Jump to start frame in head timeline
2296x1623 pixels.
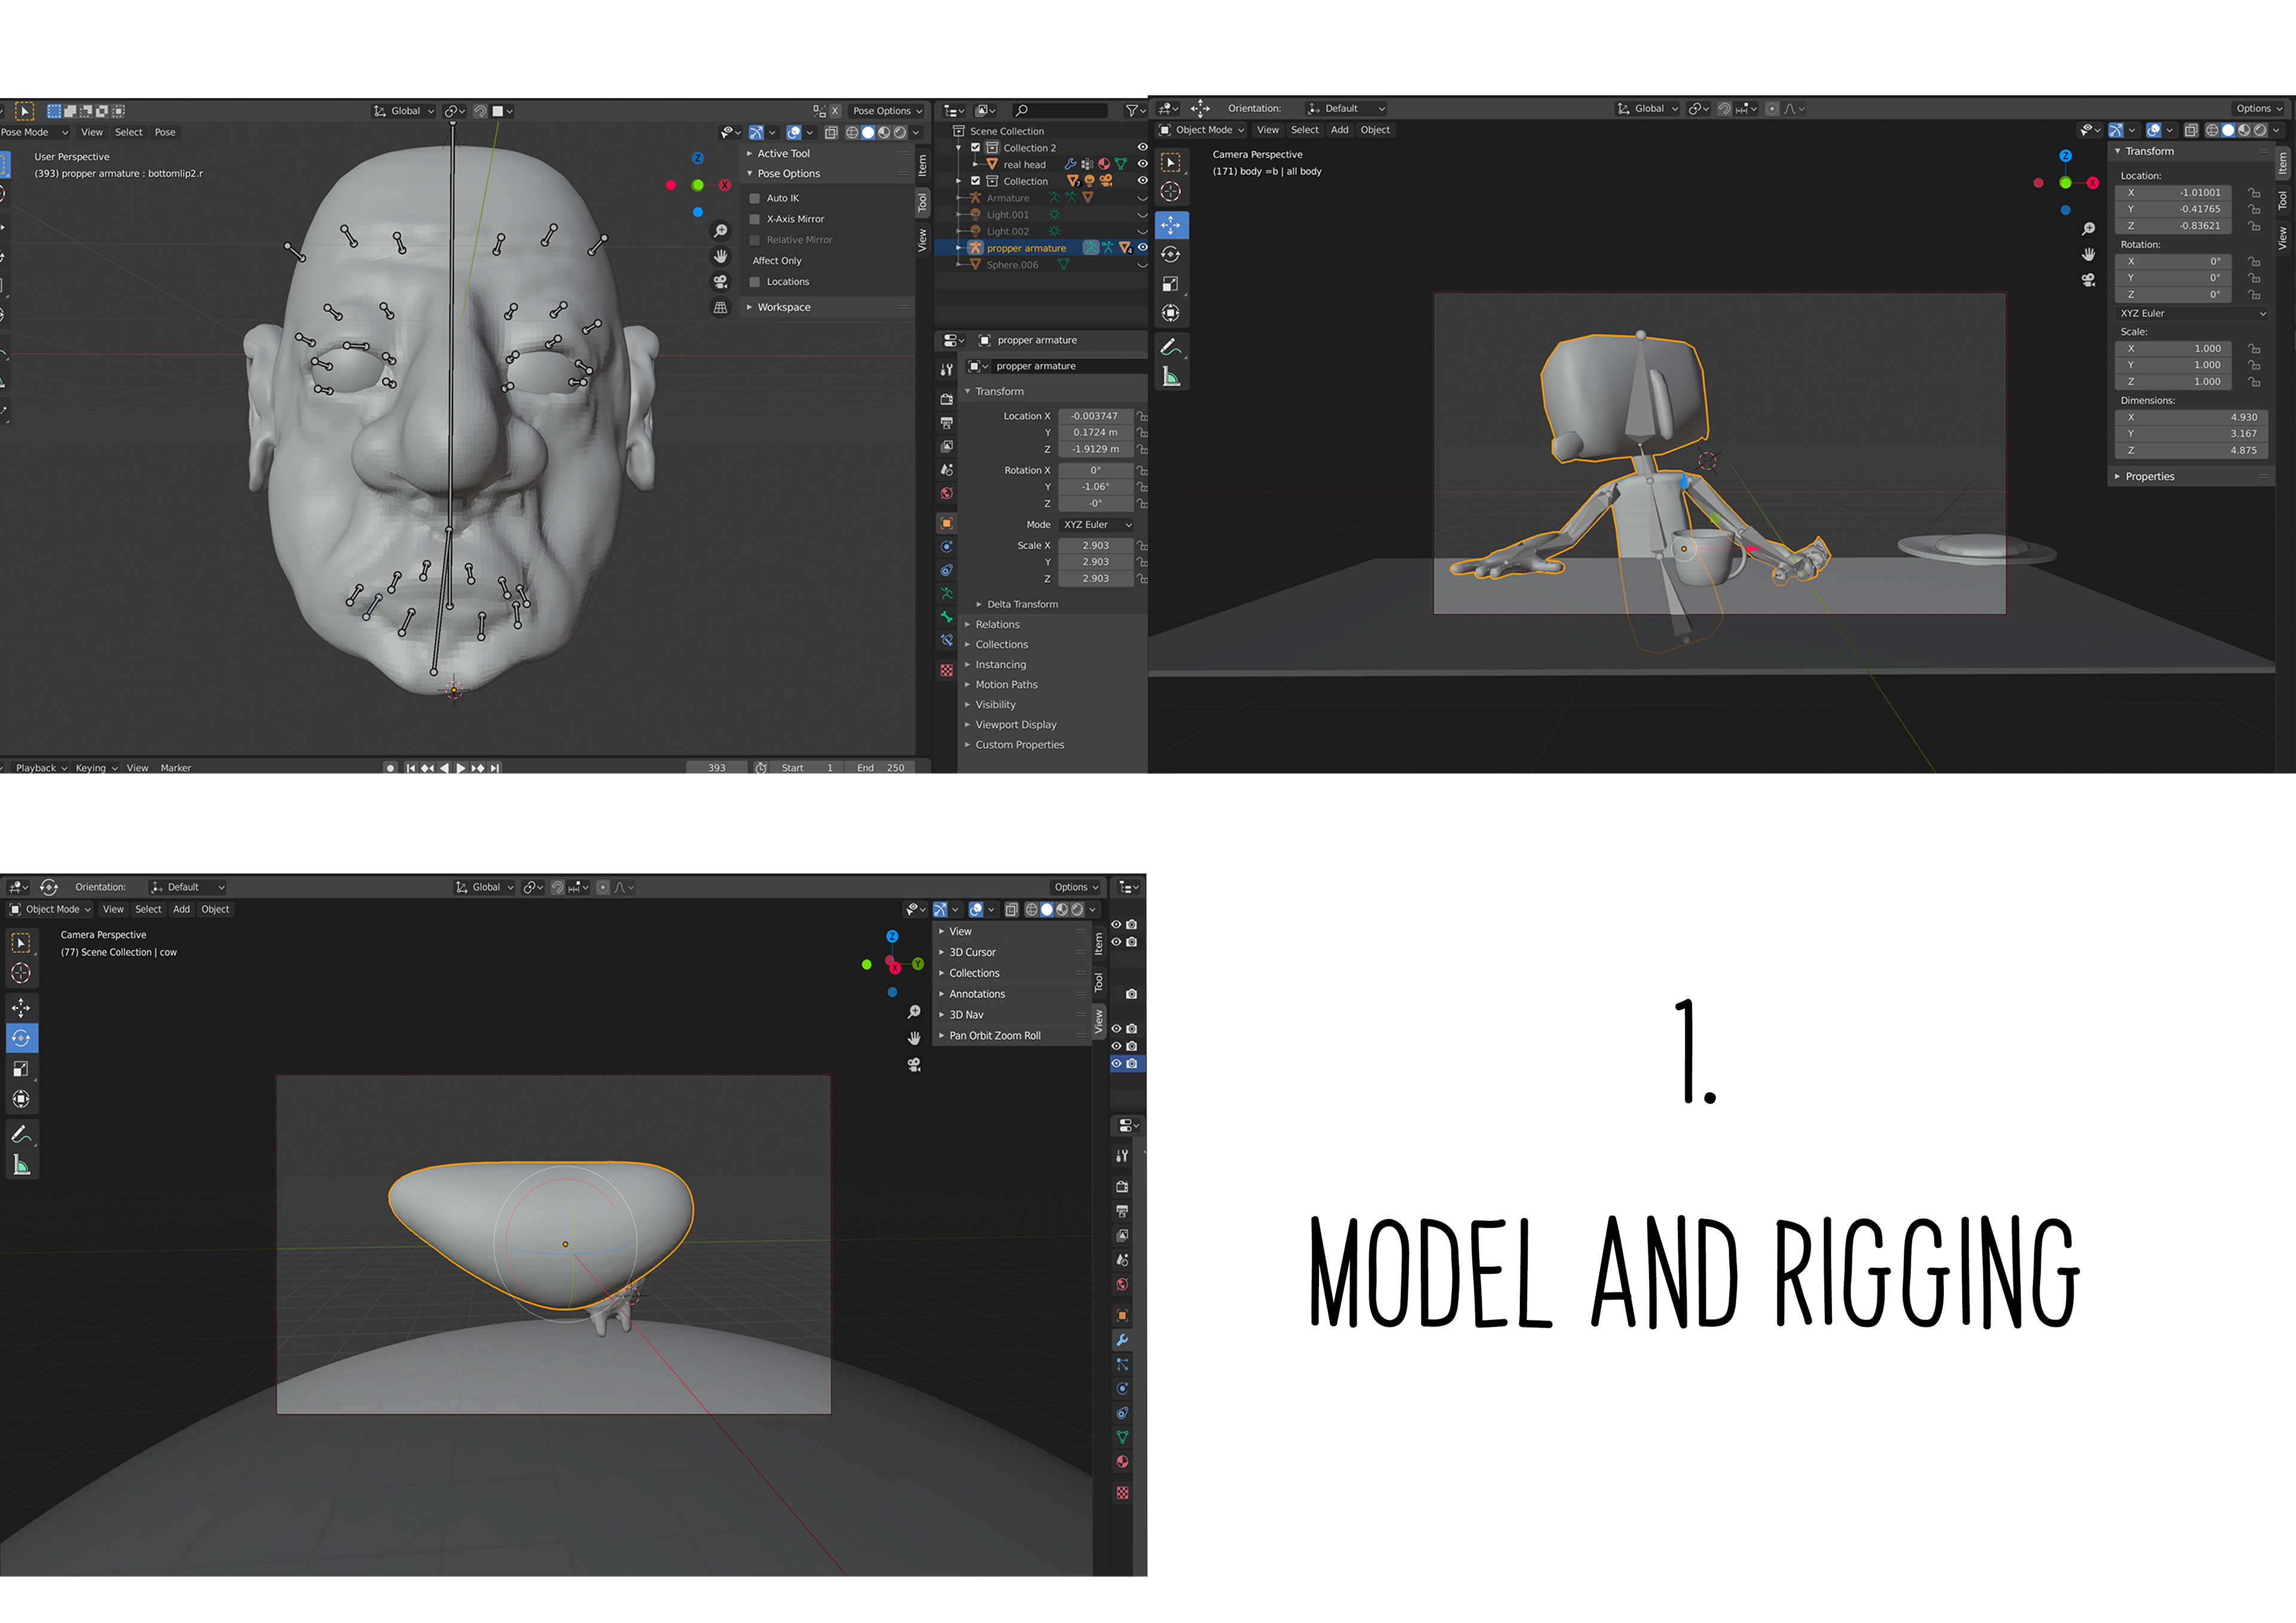click(x=410, y=768)
